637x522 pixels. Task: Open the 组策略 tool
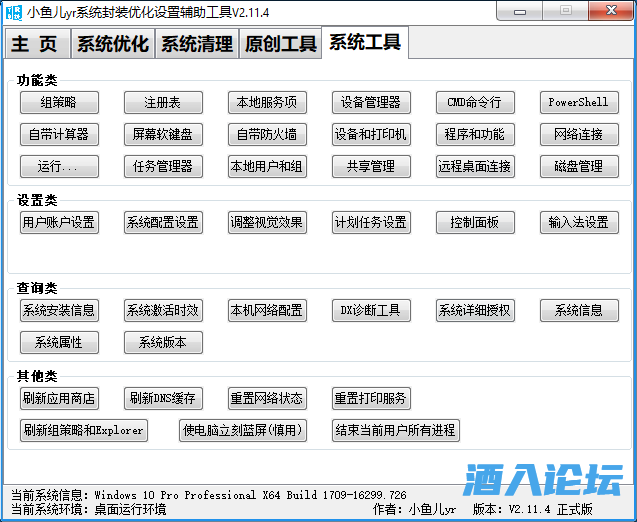pos(59,102)
